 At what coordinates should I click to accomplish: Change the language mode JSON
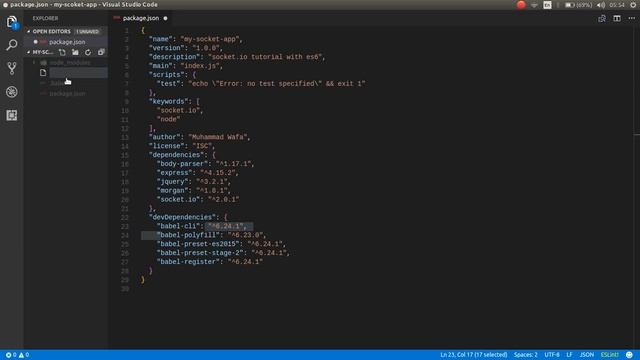click(x=587, y=355)
